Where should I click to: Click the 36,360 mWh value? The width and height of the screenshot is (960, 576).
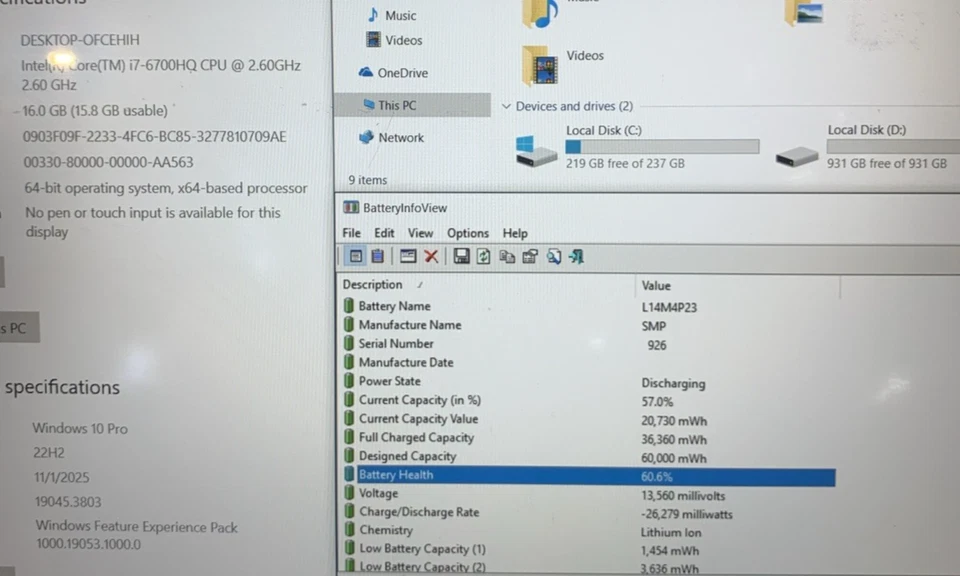(674, 439)
